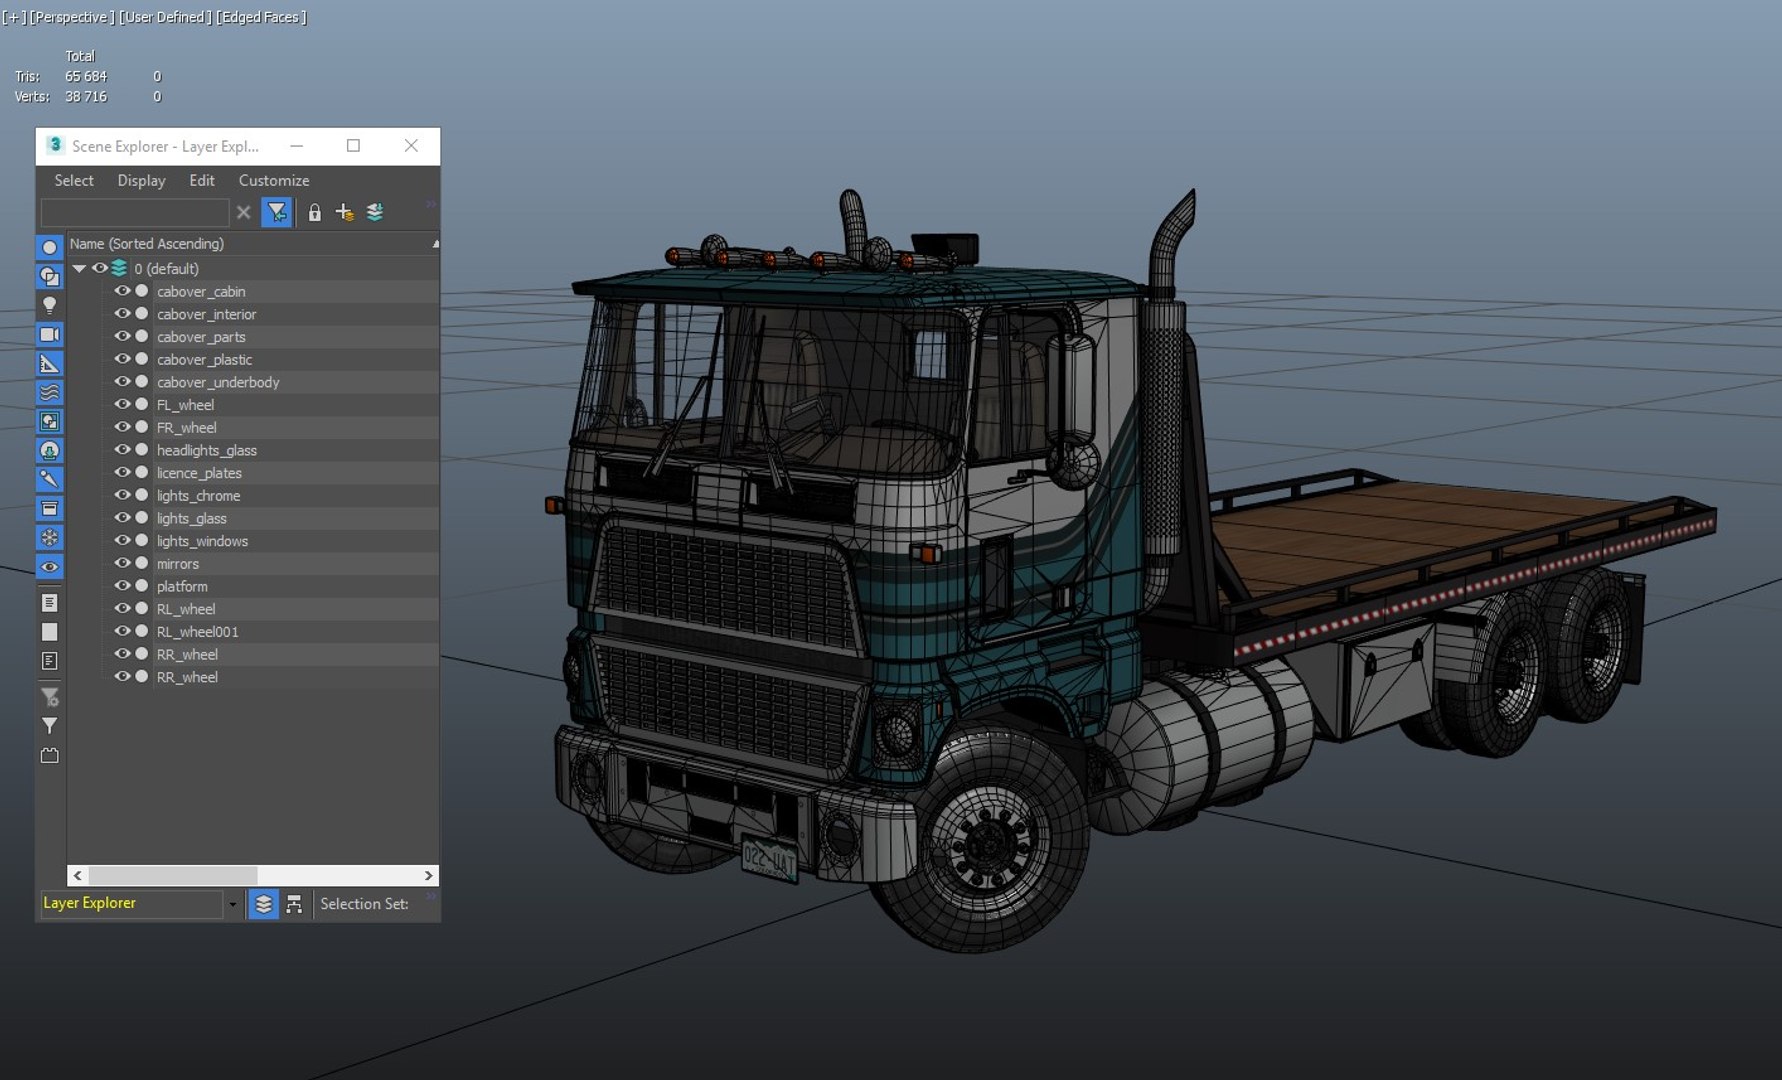Viewport: 1782px width, 1080px height.
Task: Toggle Display Hidden Objects eye icon in sidebar
Action: 49,567
